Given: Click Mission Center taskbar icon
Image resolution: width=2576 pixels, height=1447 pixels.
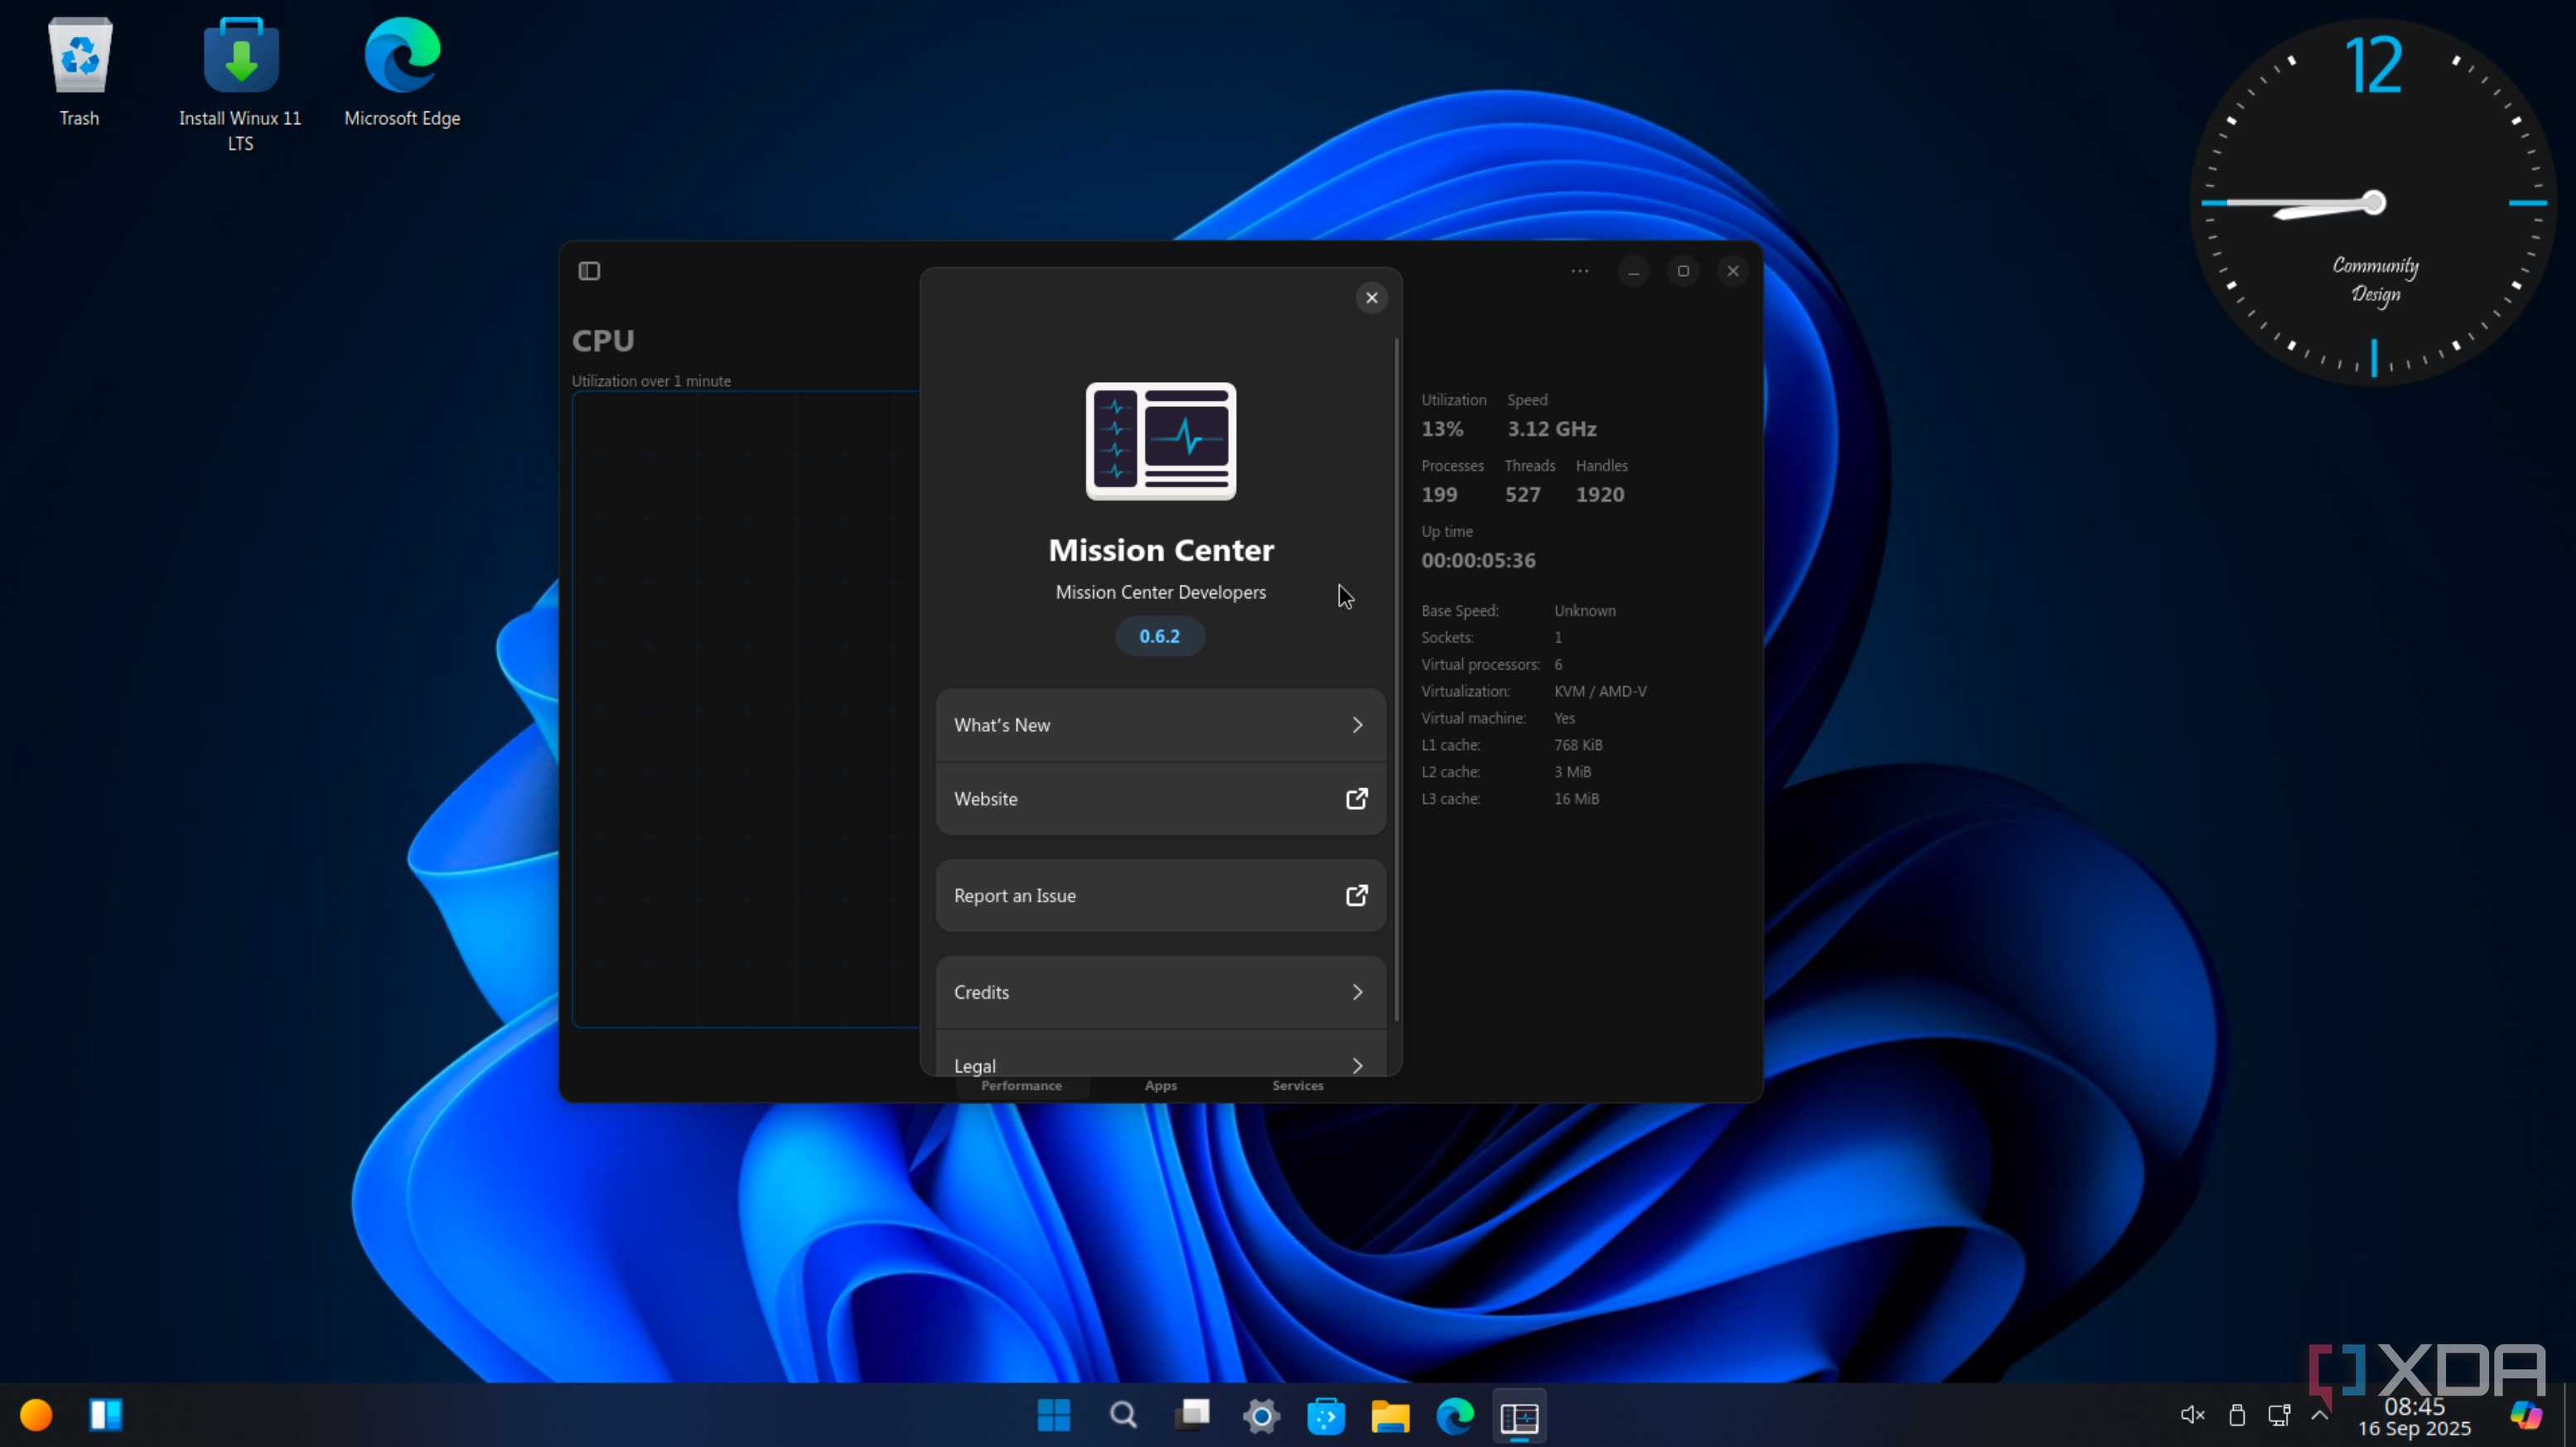Looking at the screenshot, I should [1519, 1415].
